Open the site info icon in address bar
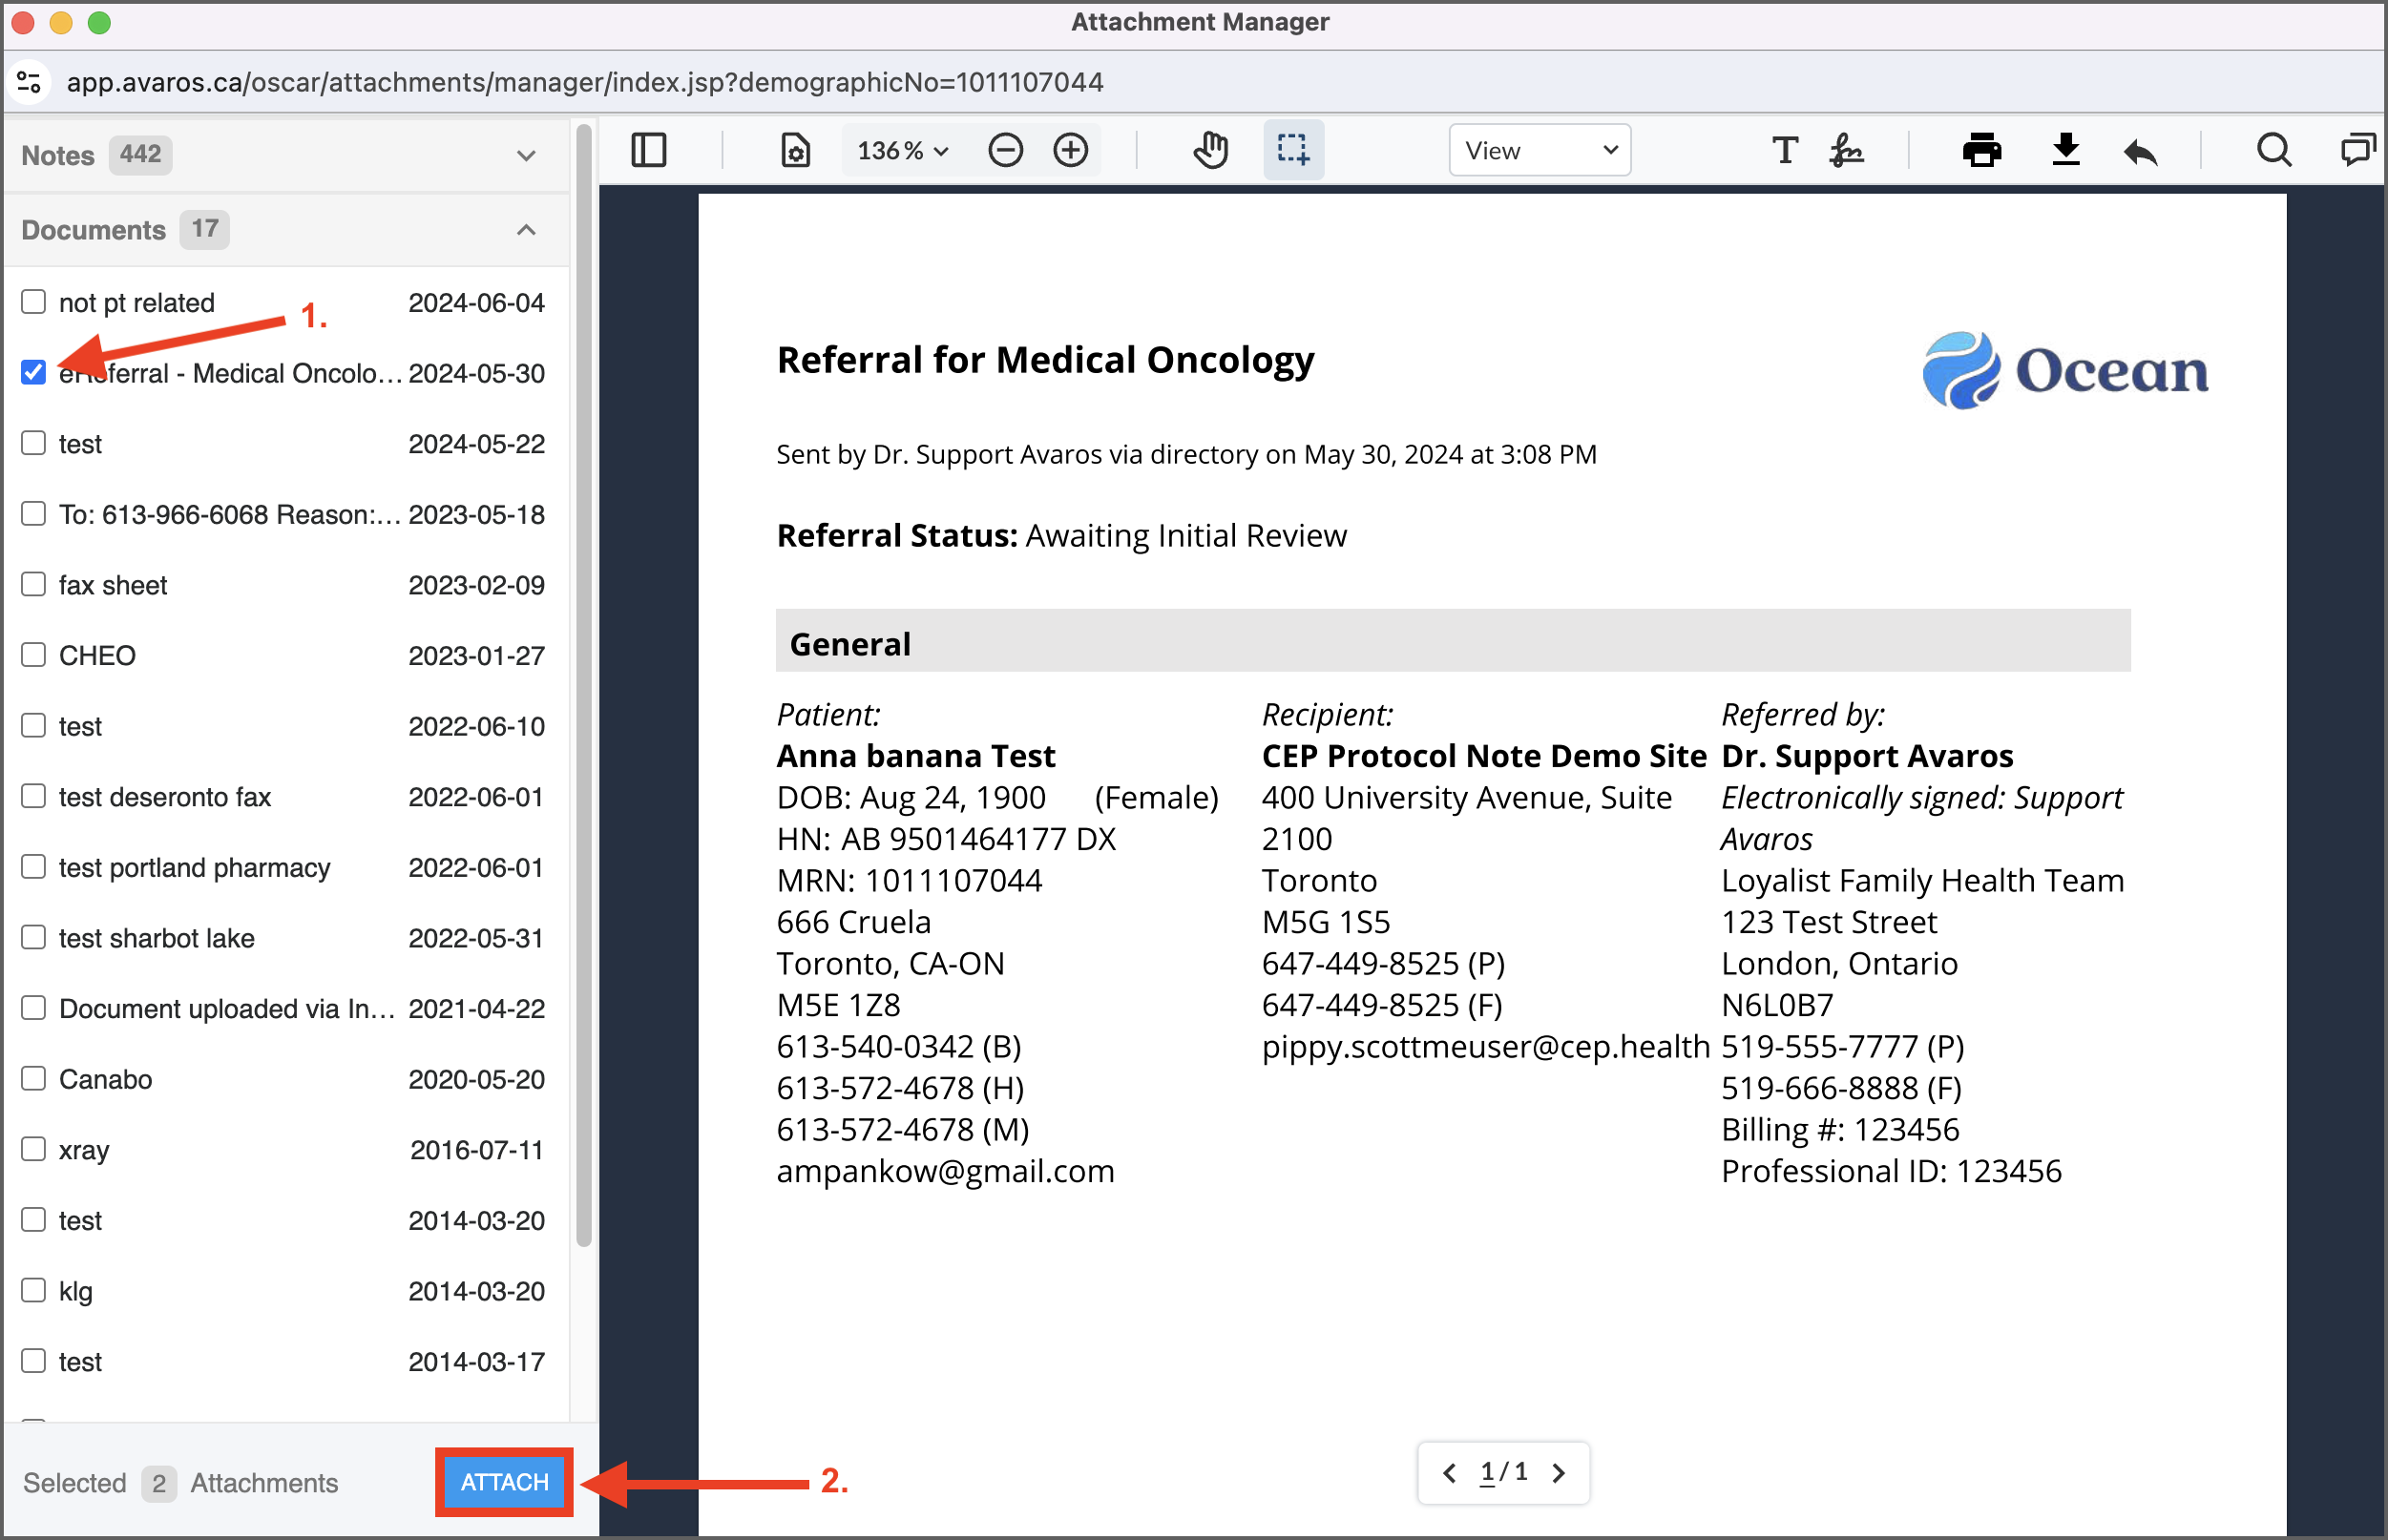The image size is (2388, 1540). pyautogui.click(x=30, y=82)
